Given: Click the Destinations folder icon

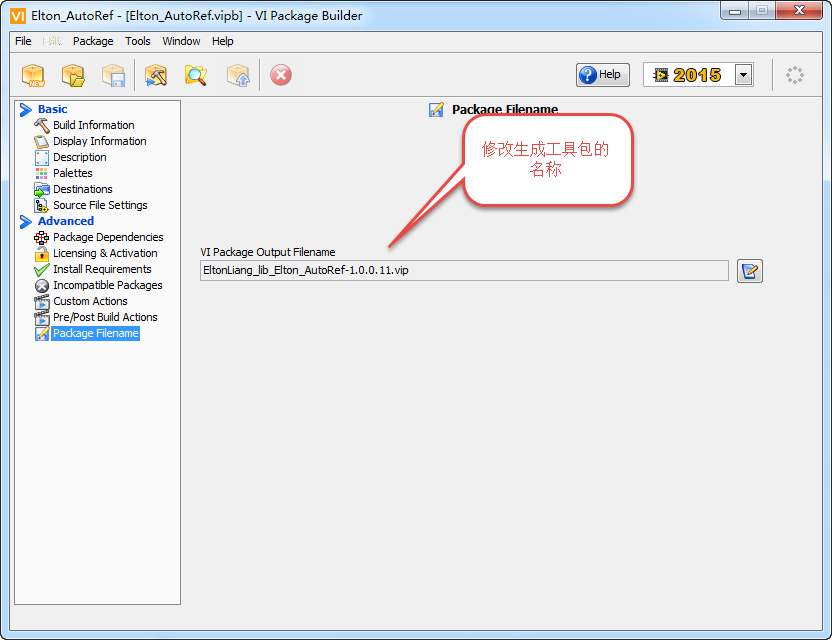Looking at the screenshot, I should [41, 189].
